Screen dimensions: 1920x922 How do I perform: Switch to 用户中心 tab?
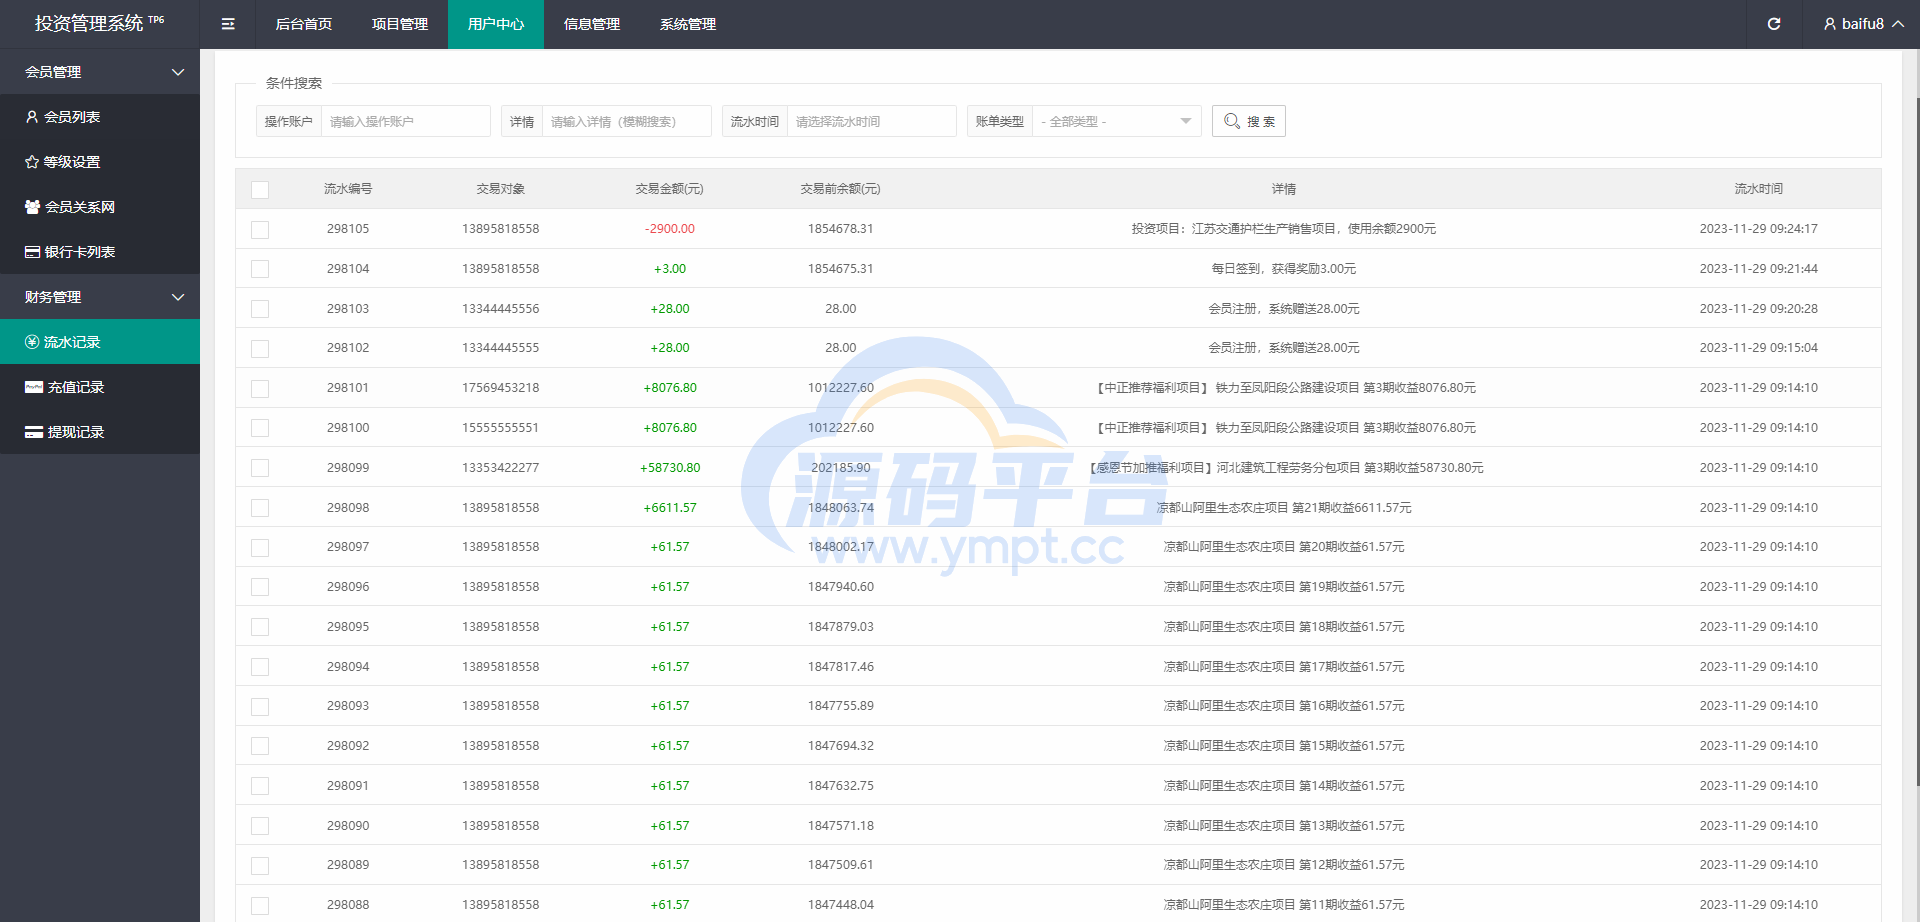[496, 24]
